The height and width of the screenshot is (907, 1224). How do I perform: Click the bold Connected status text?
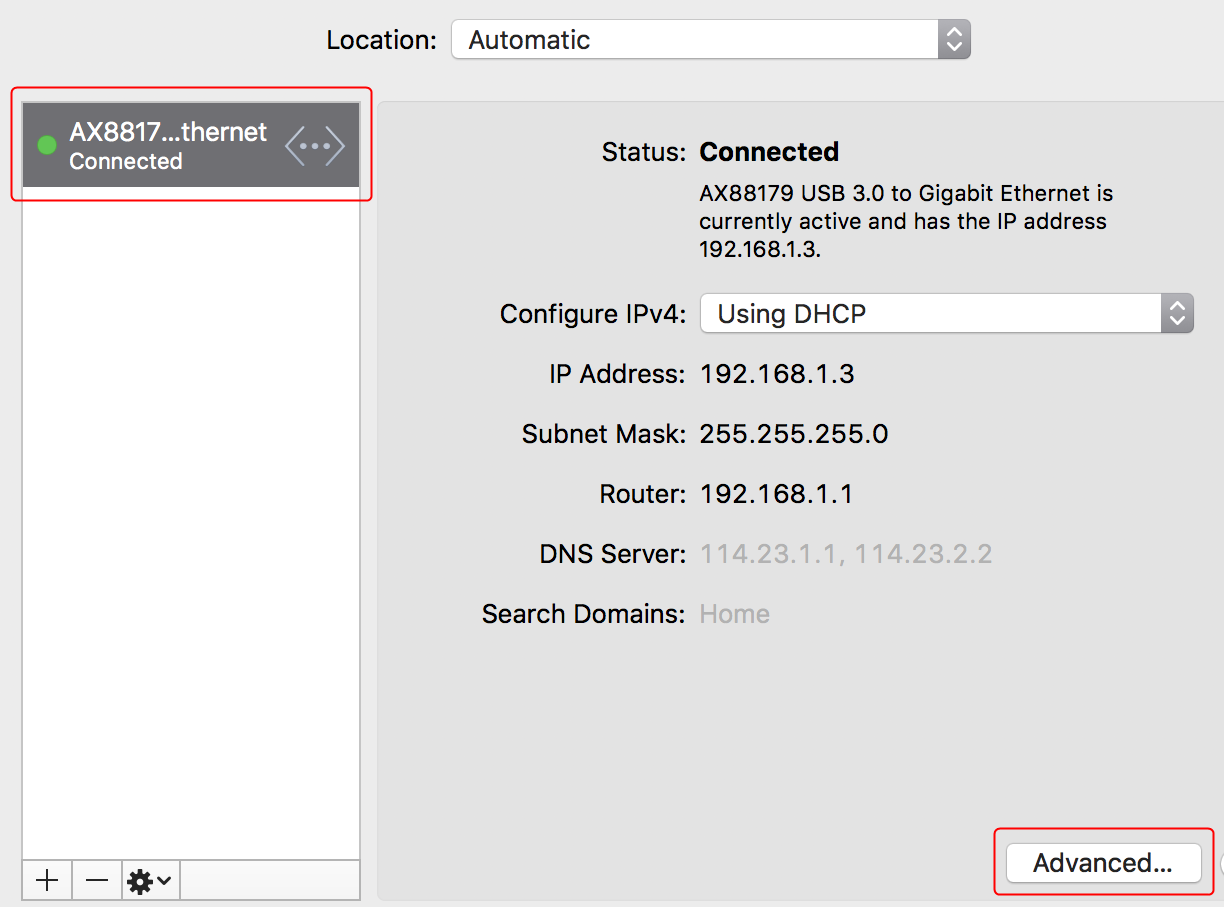click(x=769, y=152)
